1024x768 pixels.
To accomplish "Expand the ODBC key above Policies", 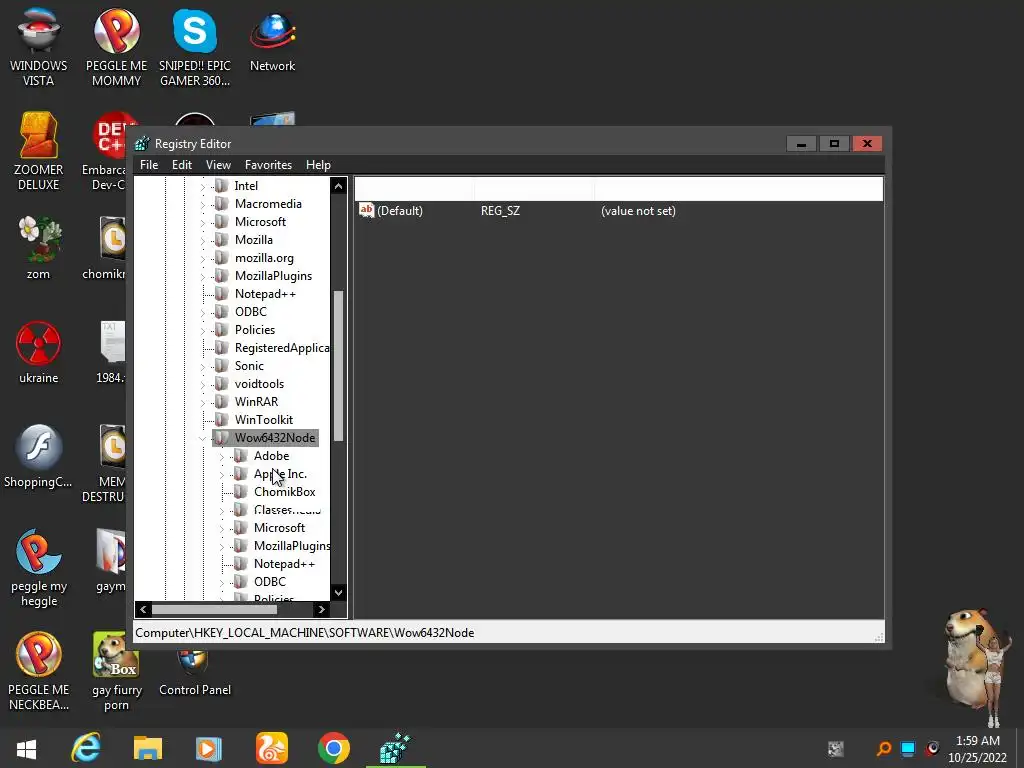I will coord(202,312).
